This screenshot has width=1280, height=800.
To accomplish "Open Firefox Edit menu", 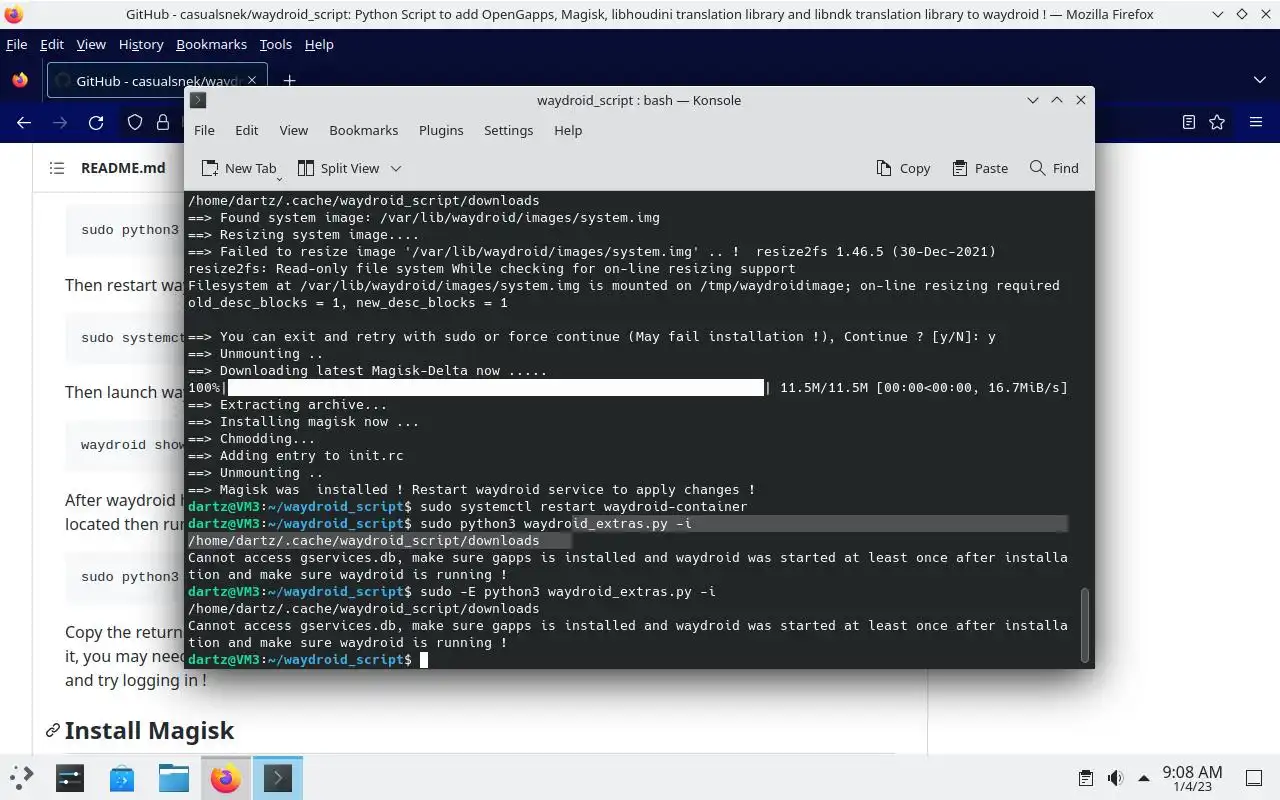I will click(x=51, y=44).
